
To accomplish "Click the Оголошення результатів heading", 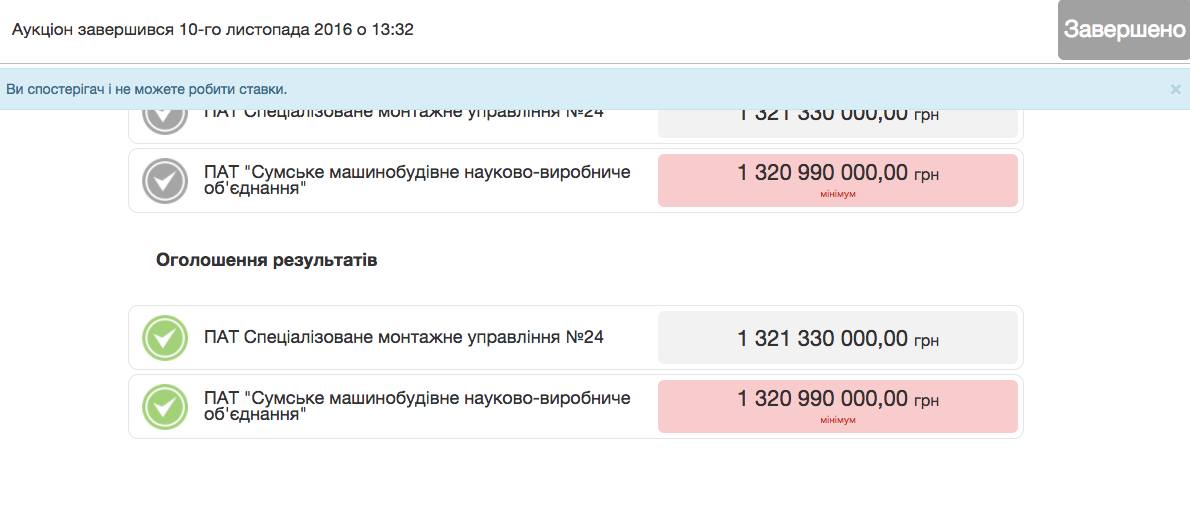I will 266,260.
